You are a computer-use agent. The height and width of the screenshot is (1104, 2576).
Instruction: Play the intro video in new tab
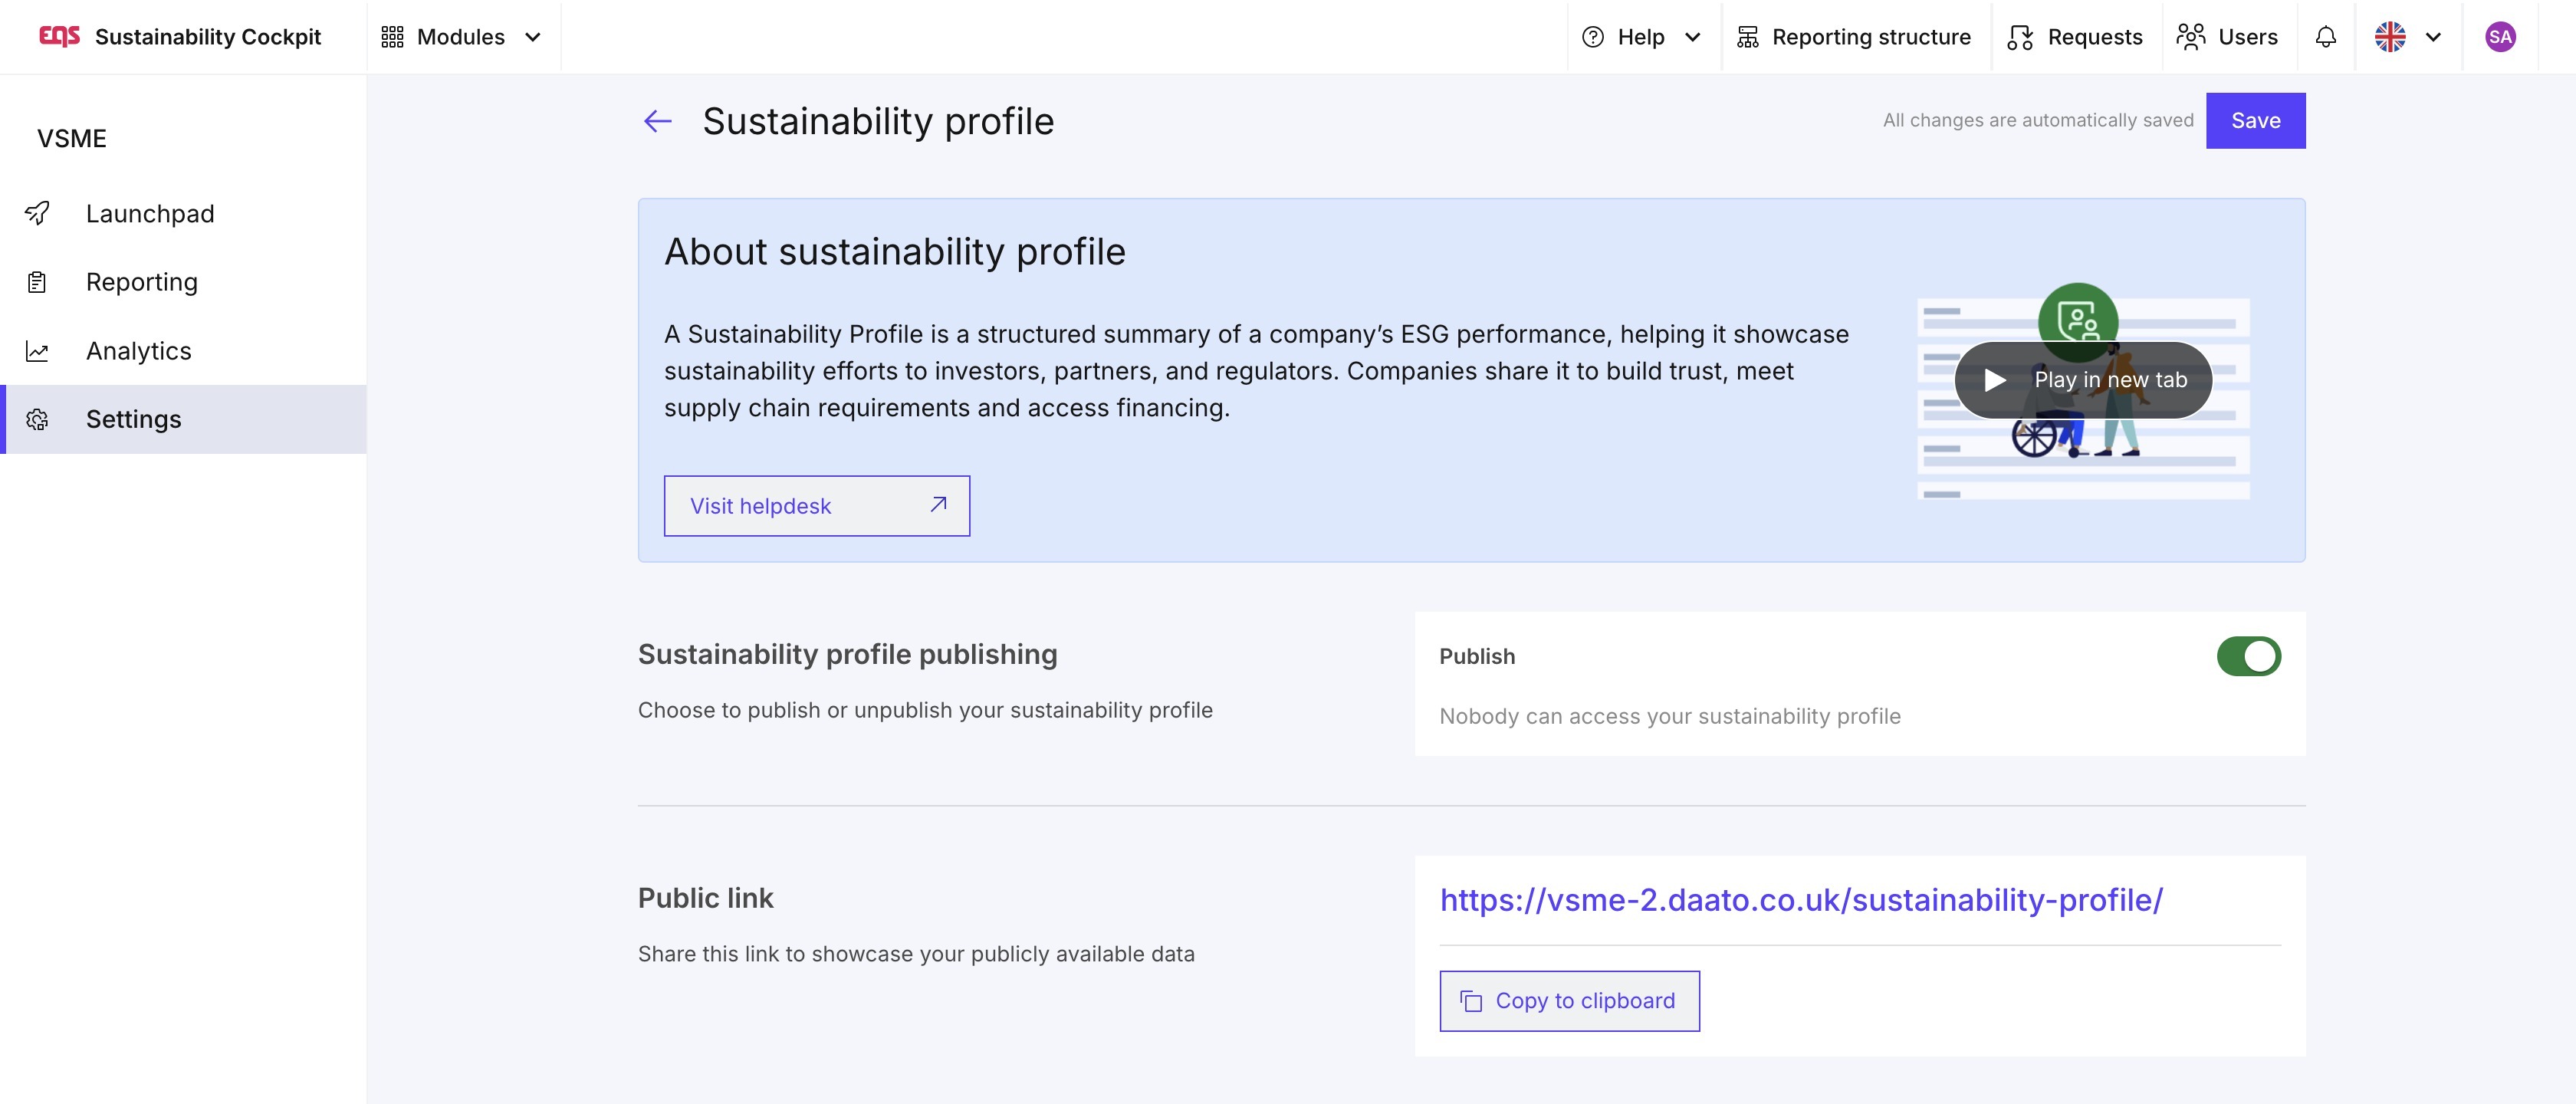[2083, 380]
